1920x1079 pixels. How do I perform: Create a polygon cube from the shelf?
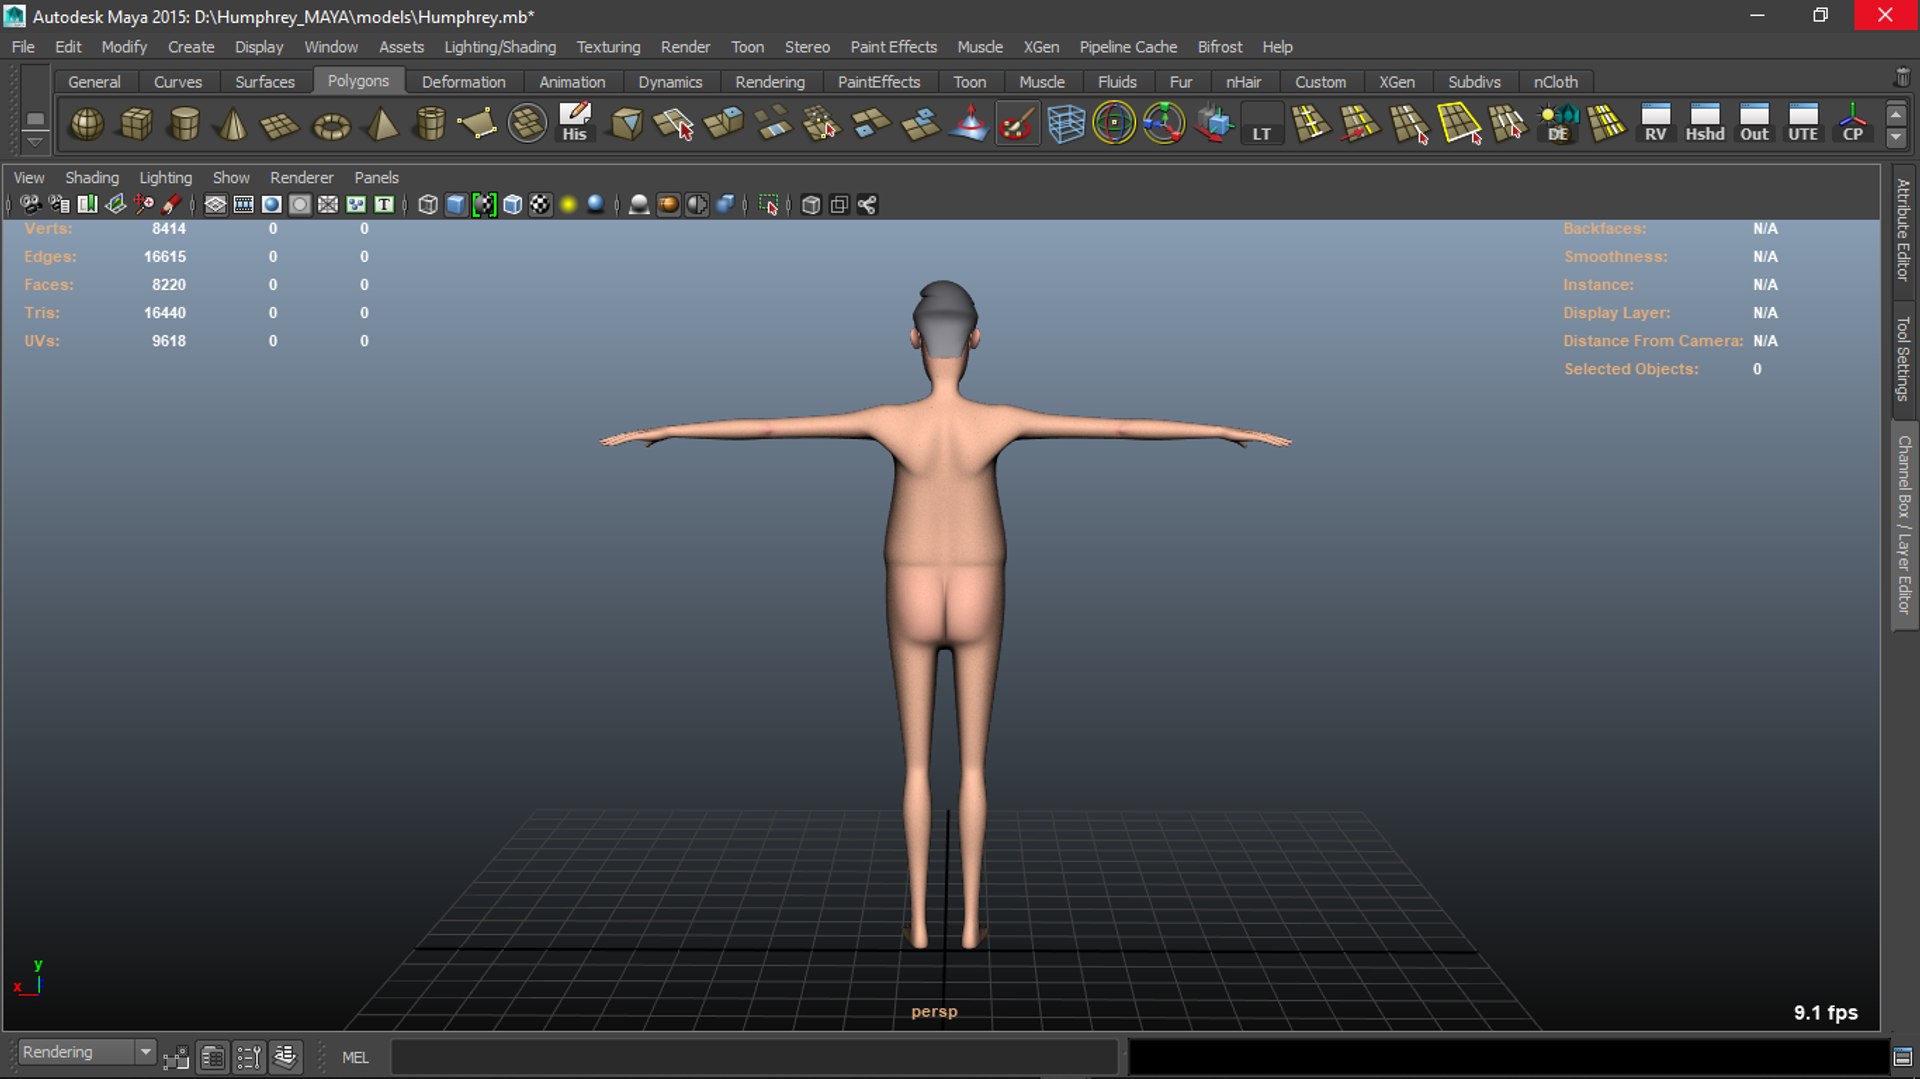136,124
